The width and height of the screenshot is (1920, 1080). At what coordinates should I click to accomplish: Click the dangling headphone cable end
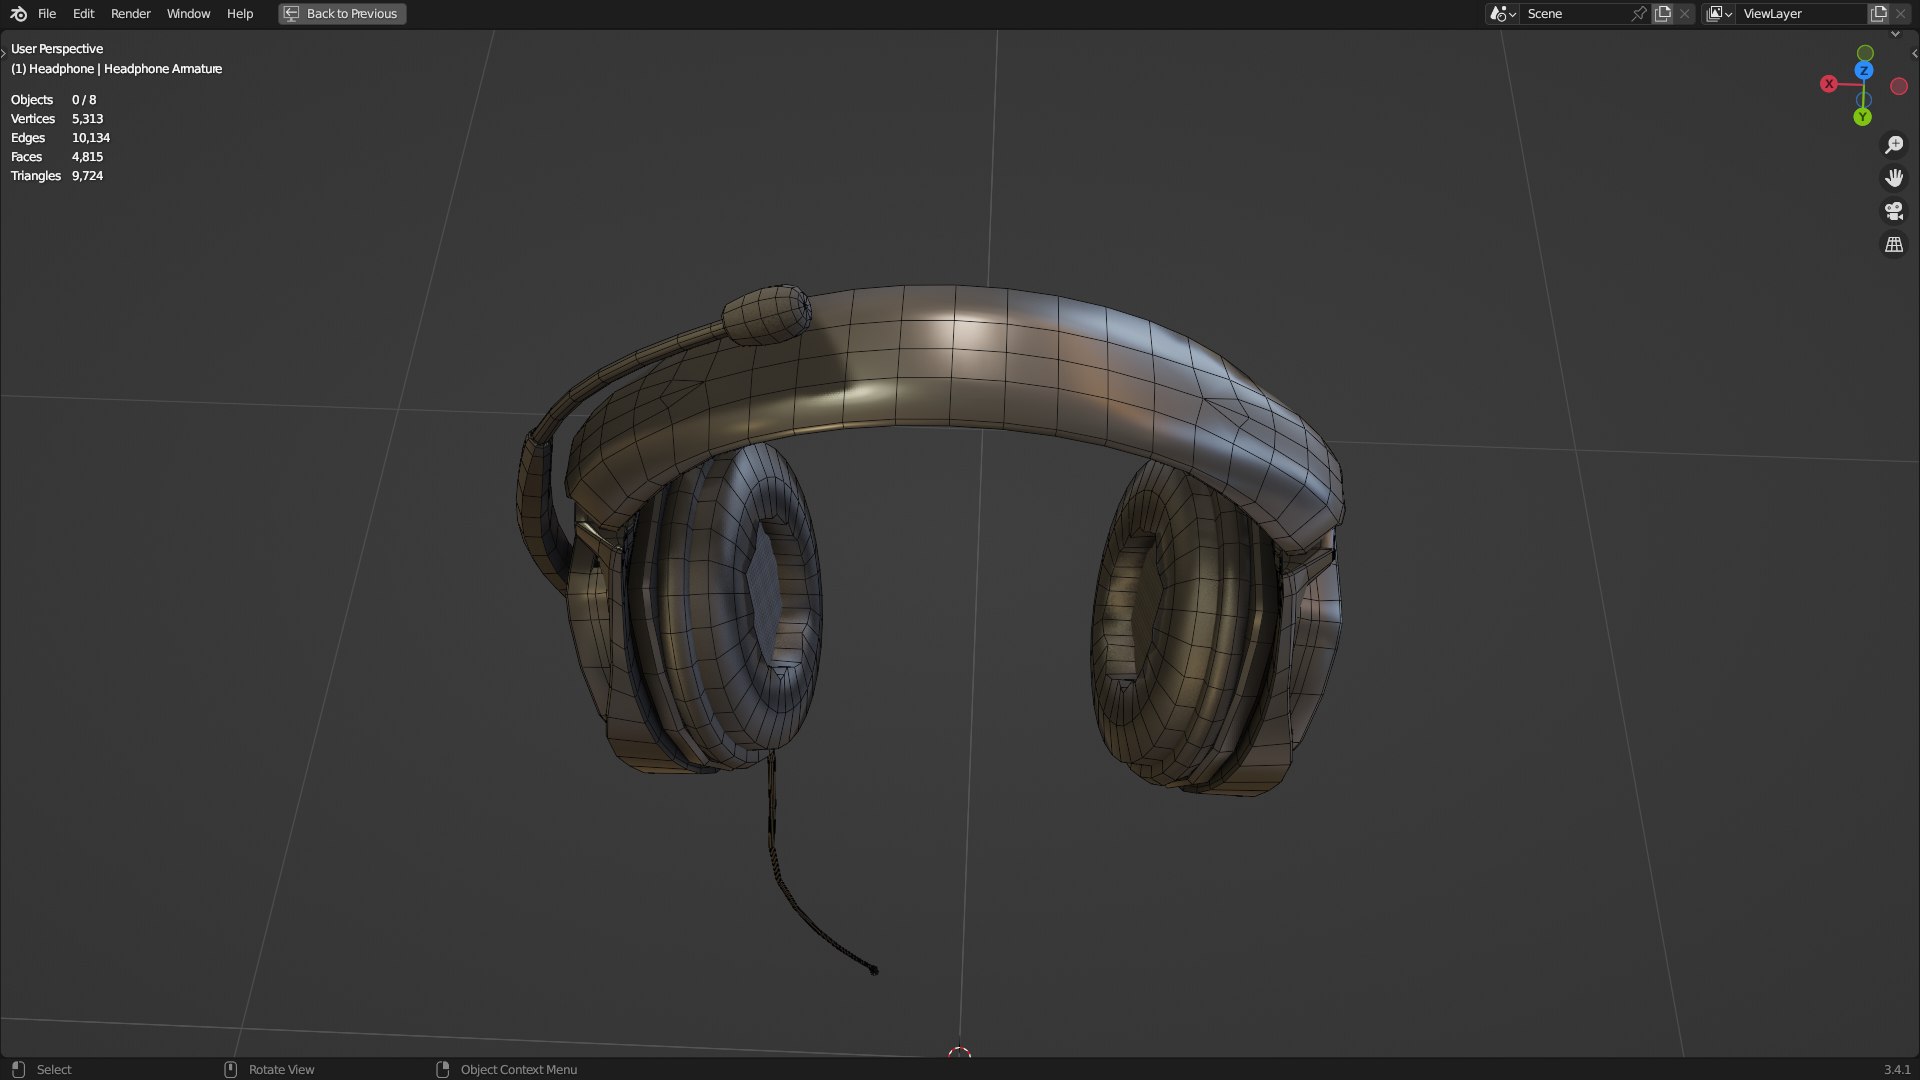[x=873, y=969]
